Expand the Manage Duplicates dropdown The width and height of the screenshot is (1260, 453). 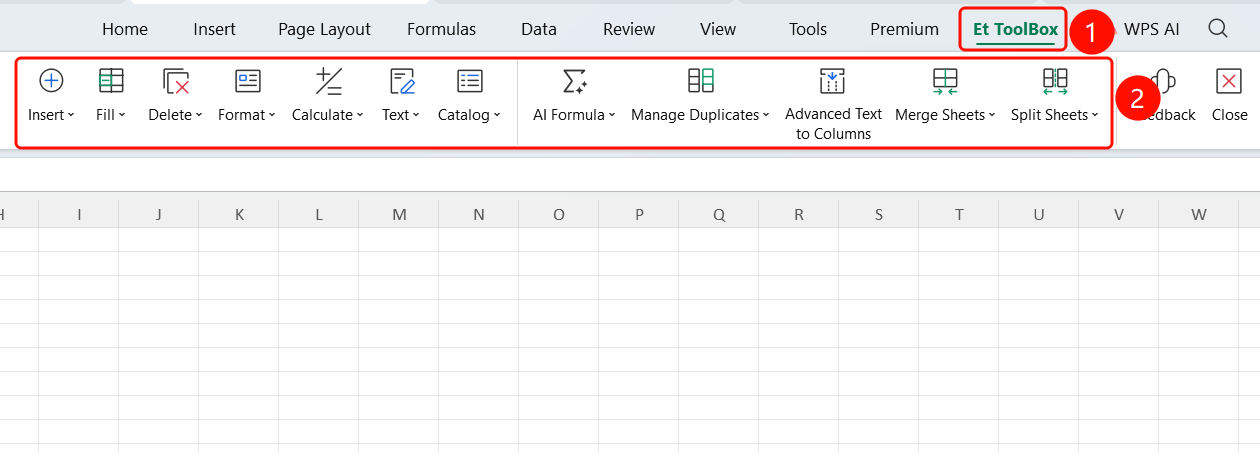pos(766,115)
